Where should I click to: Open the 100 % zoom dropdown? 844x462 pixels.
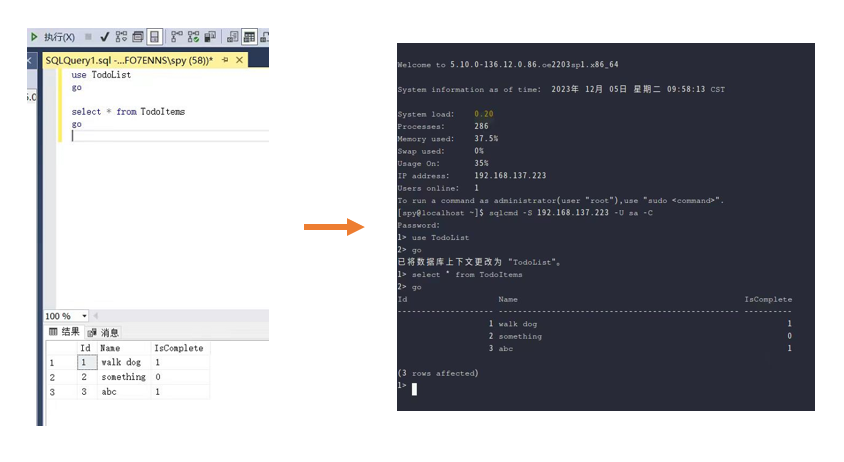pyautogui.click(x=84, y=316)
